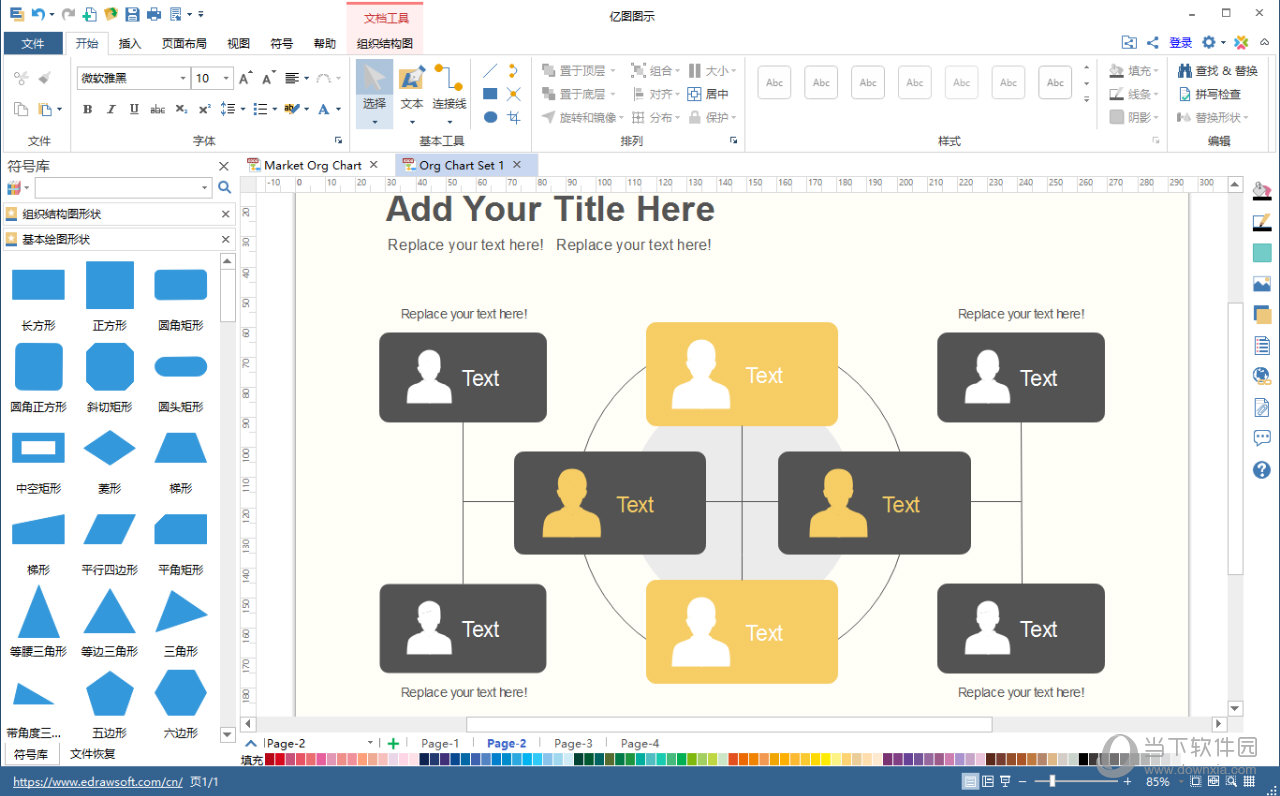Pick the ellipse drawing tool
The width and height of the screenshot is (1280, 796).
click(490, 117)
